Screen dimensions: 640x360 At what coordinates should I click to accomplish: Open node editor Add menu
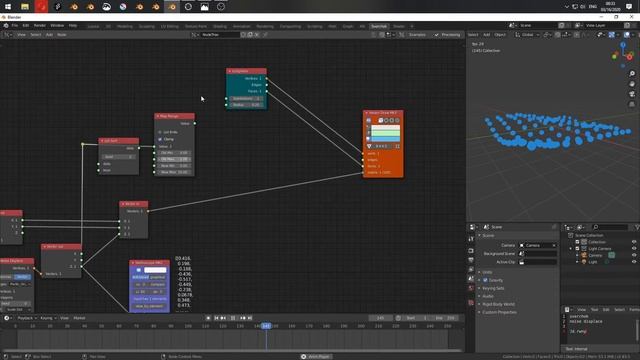(x=49, y=35)
